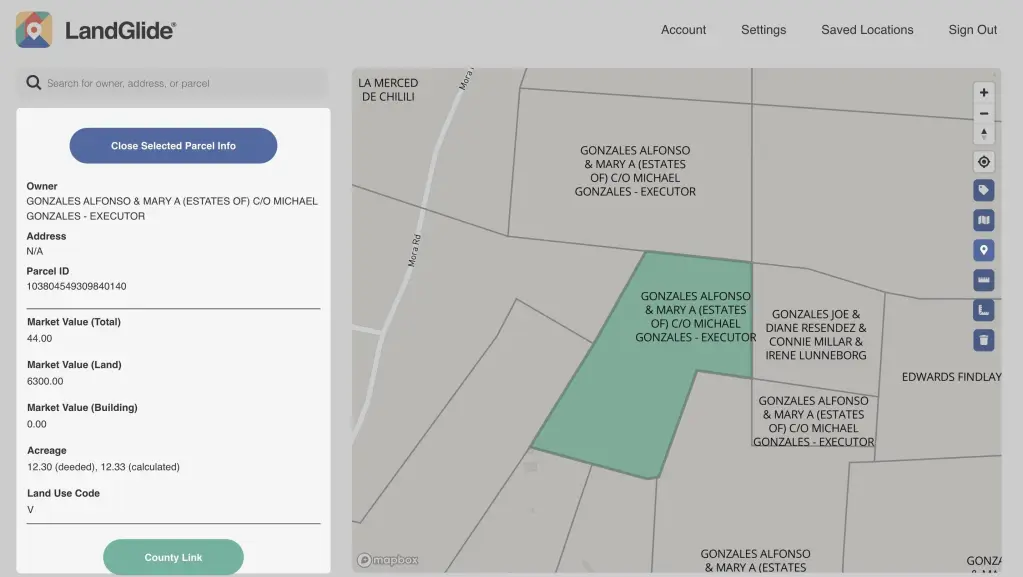Click the tag label icon
1023x577 pixels.
click(984, 190)
